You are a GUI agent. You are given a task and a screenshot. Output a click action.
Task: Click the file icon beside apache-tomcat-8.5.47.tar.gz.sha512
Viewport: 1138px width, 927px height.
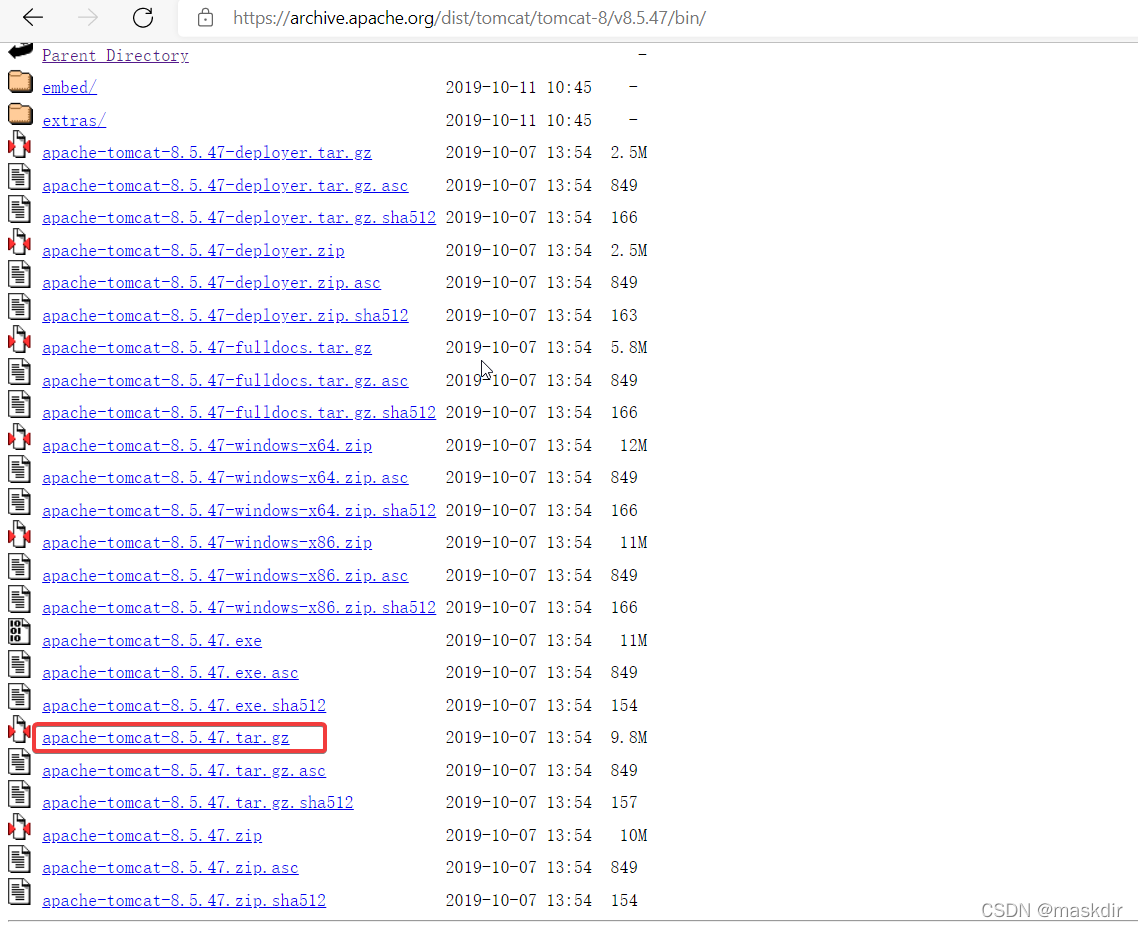(x=20, y=795)
